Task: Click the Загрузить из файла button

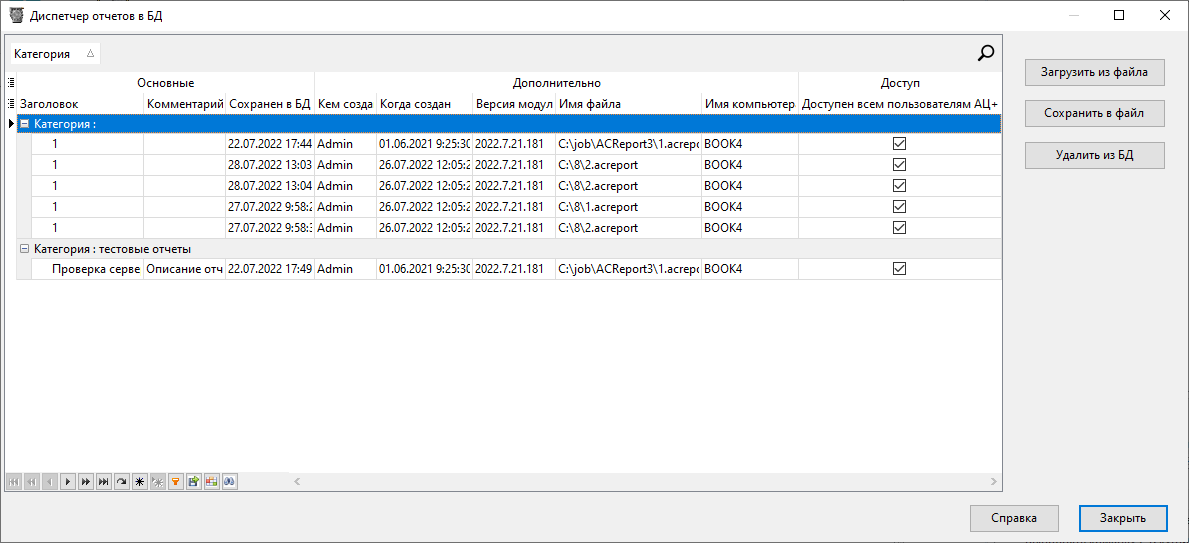Action: (x=1094, y=72)
